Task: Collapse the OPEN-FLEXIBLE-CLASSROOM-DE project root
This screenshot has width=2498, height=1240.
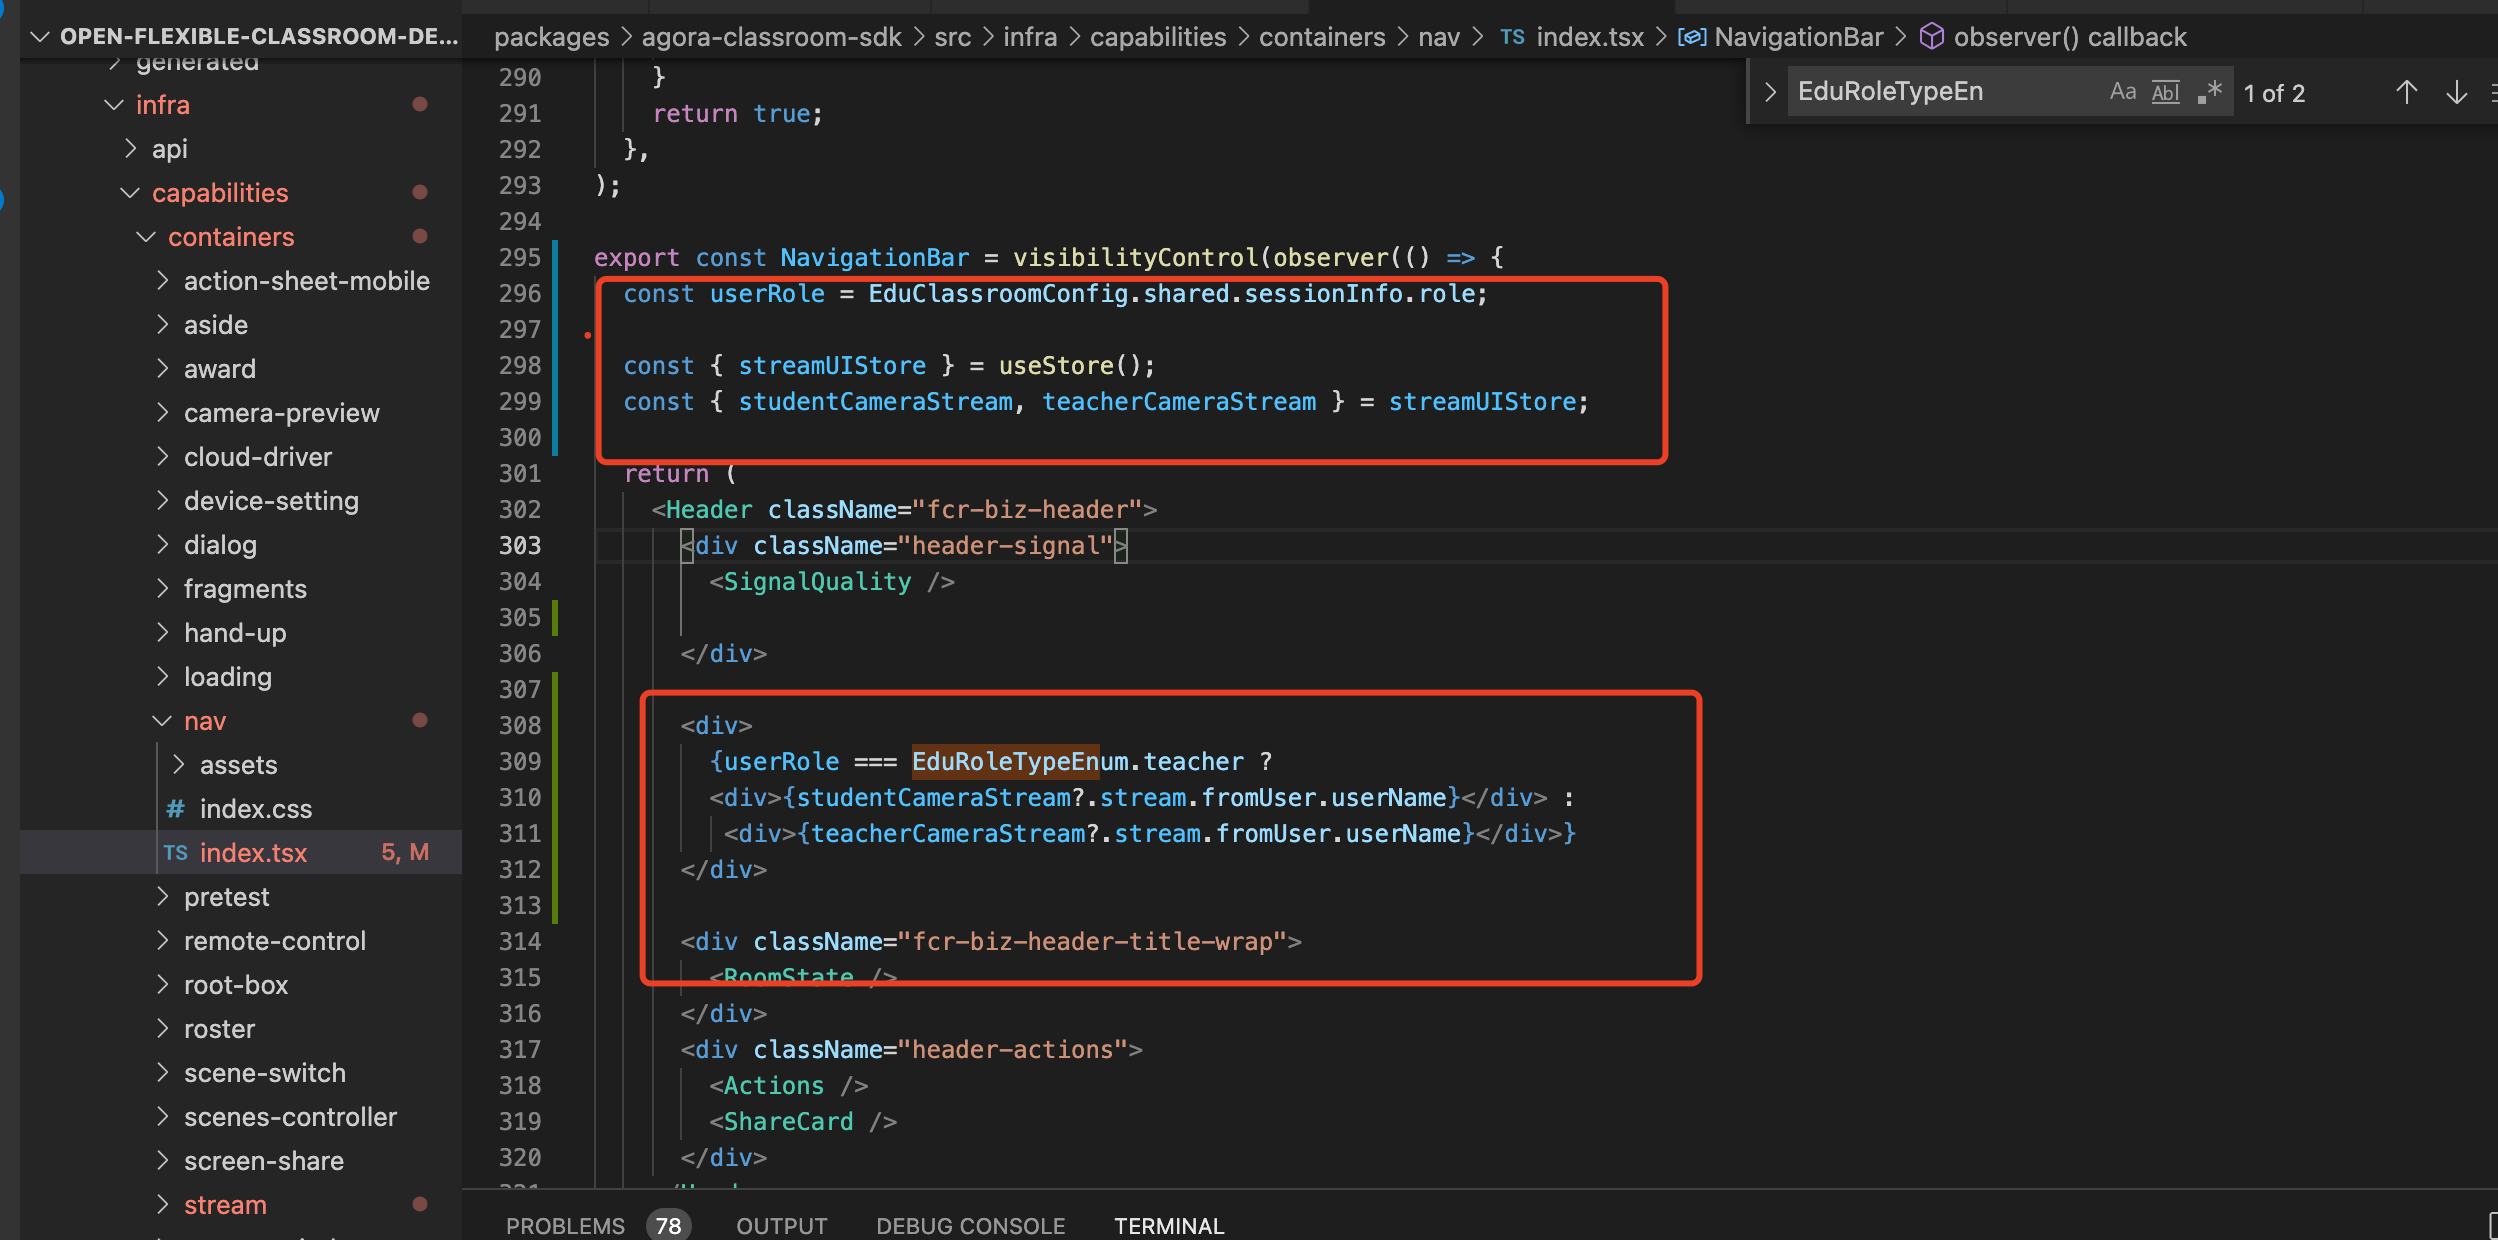Action: 39,37
